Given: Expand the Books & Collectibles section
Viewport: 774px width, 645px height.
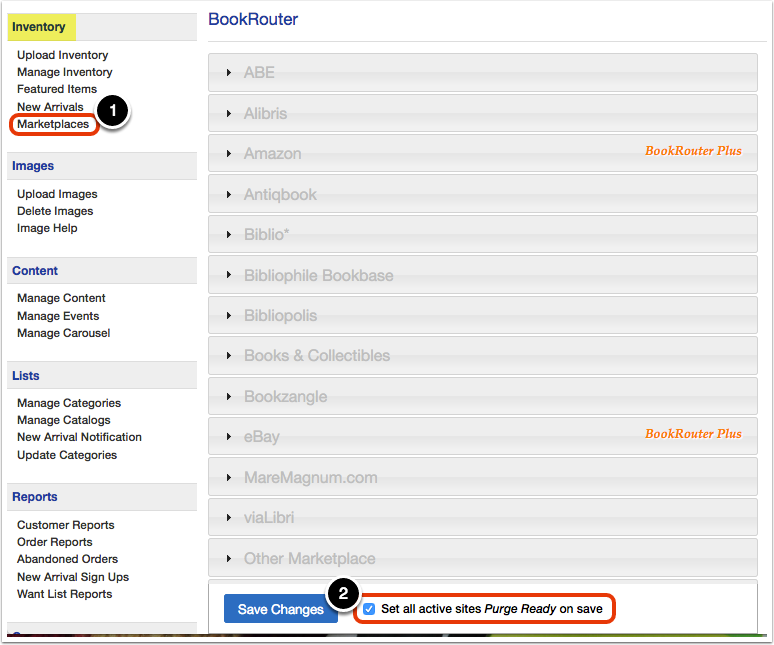Looking at the screenshot, I should [483, 355].
